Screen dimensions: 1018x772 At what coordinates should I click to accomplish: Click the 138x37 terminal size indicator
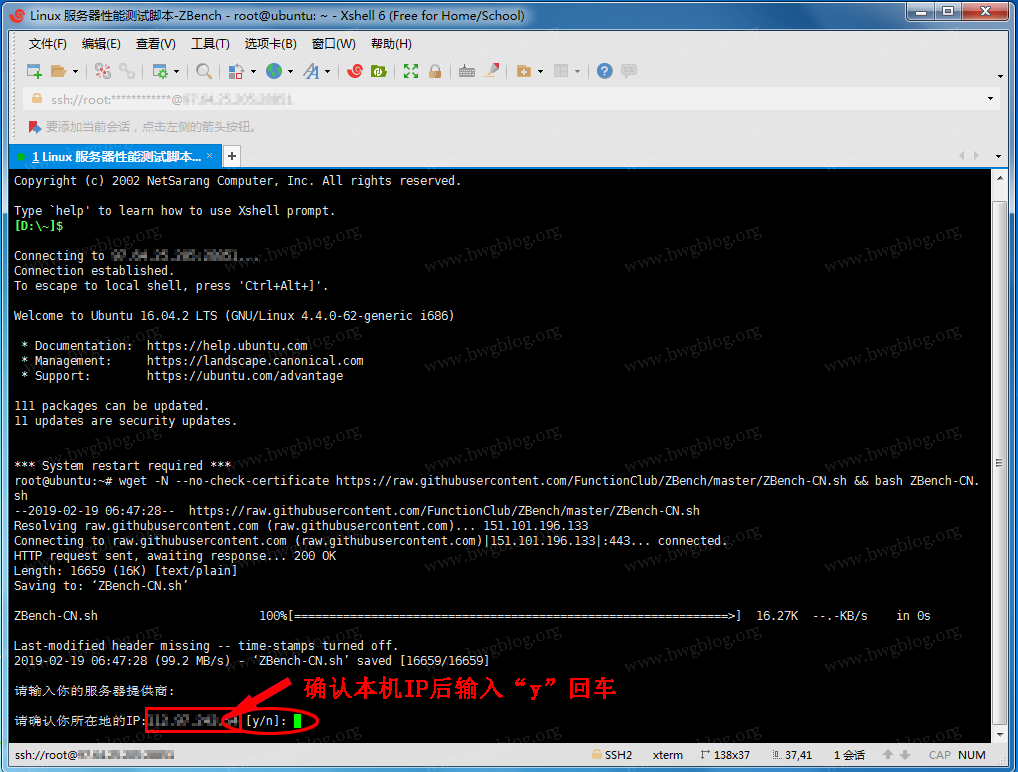[725, 755]
